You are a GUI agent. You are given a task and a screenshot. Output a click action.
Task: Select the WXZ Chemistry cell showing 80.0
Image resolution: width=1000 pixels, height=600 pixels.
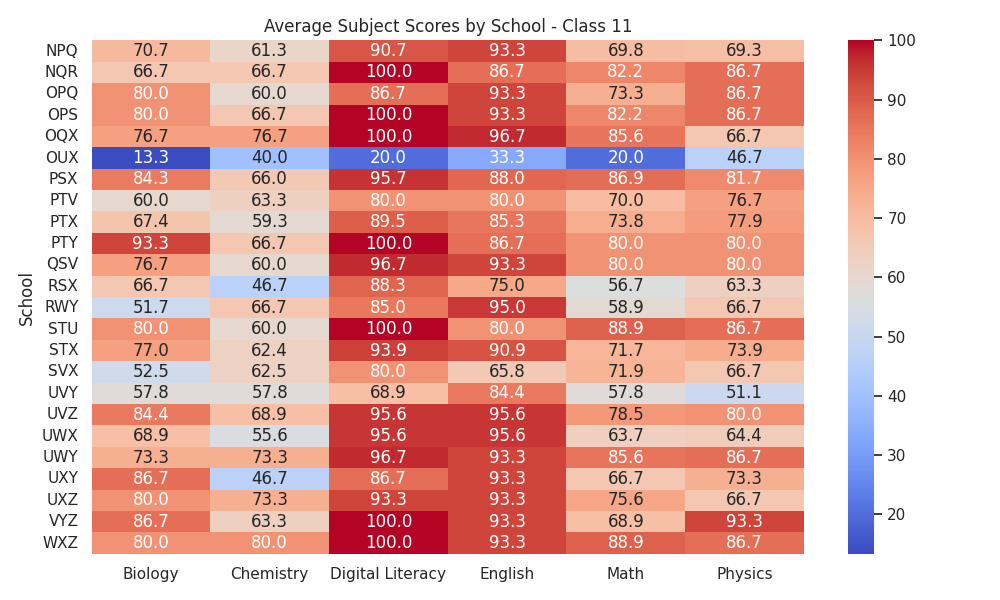pyautogui.click(x=269, y=543)
